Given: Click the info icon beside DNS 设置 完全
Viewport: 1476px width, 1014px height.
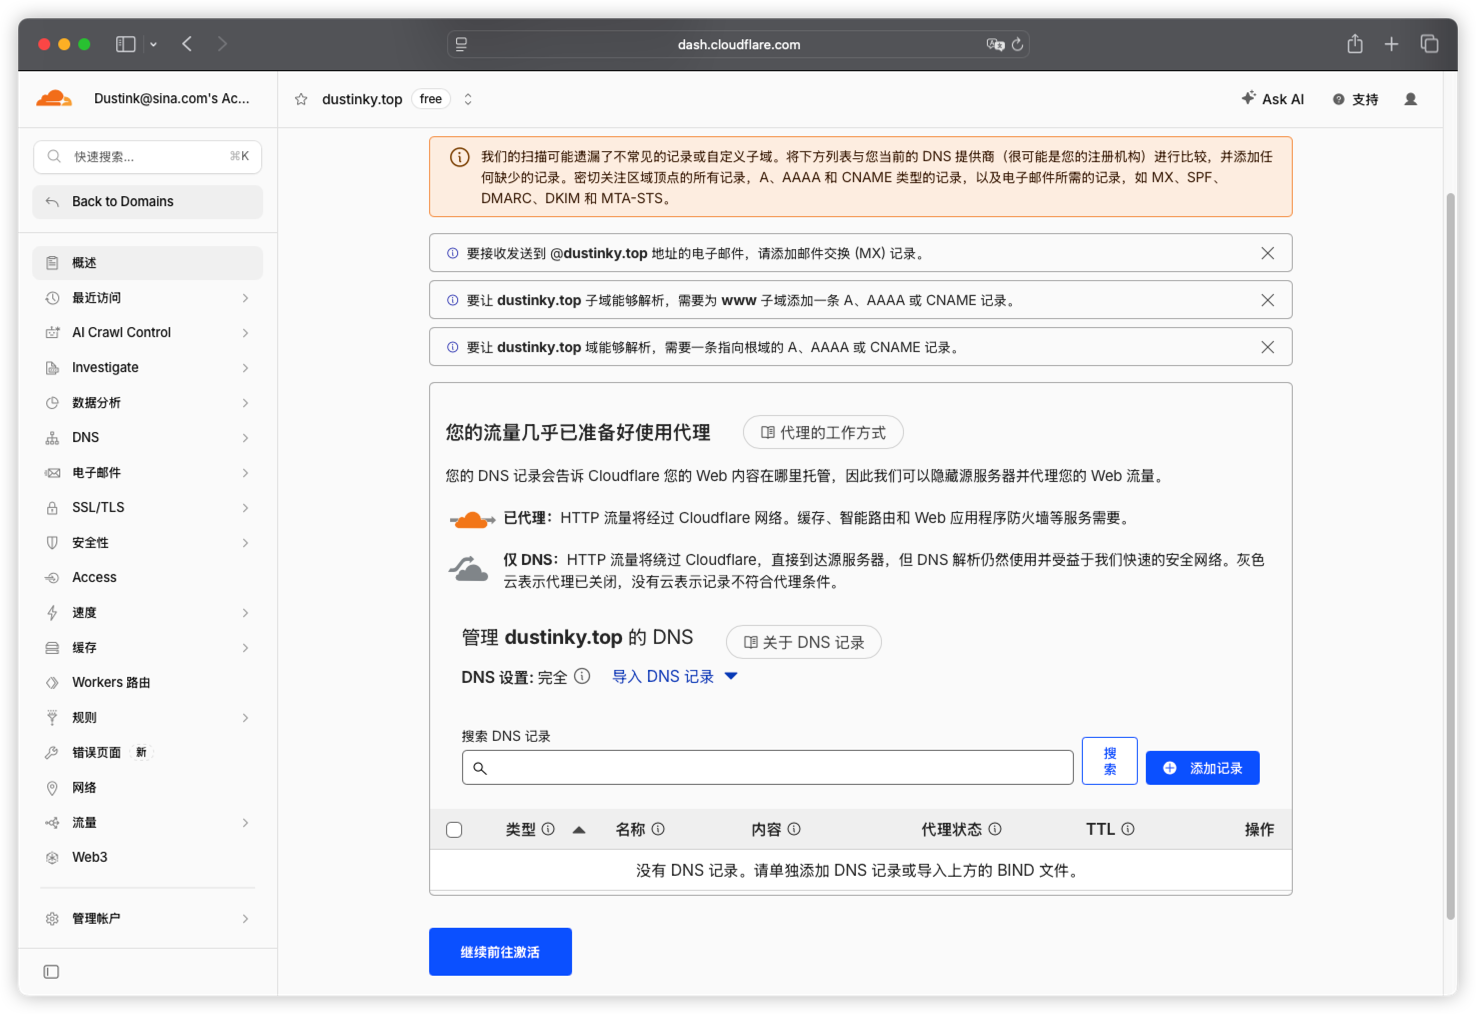Looking at the screenshot, I should coord(582,676).
